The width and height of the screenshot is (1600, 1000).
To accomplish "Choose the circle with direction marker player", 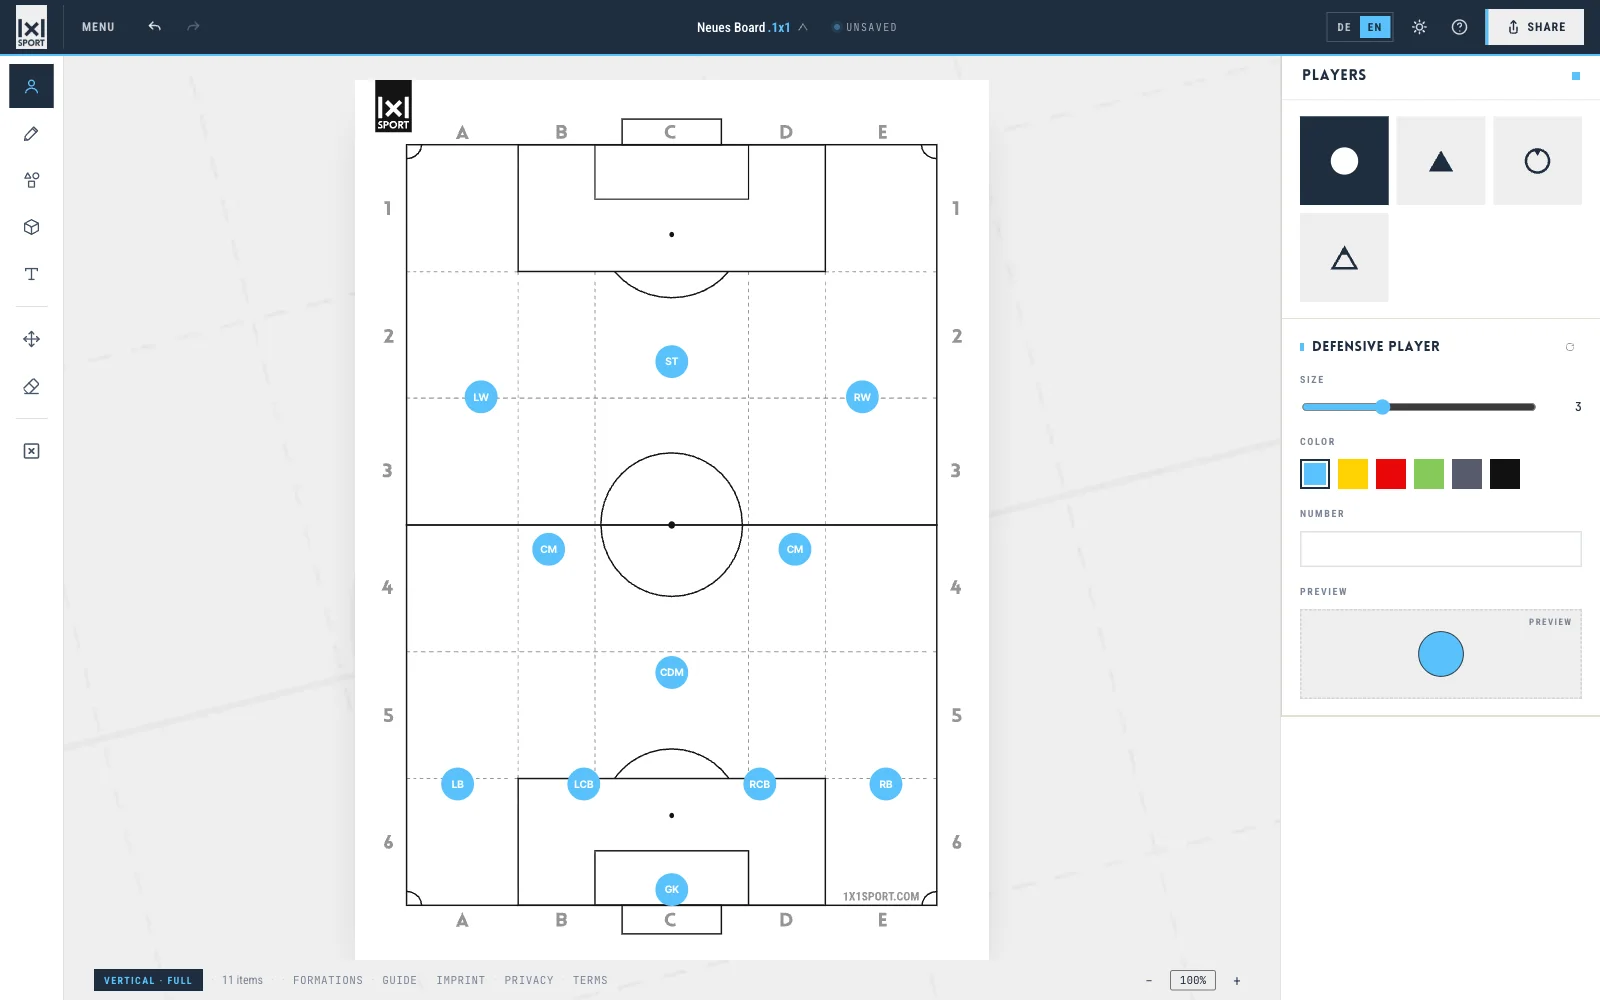I will click(x=1537, y=161).
